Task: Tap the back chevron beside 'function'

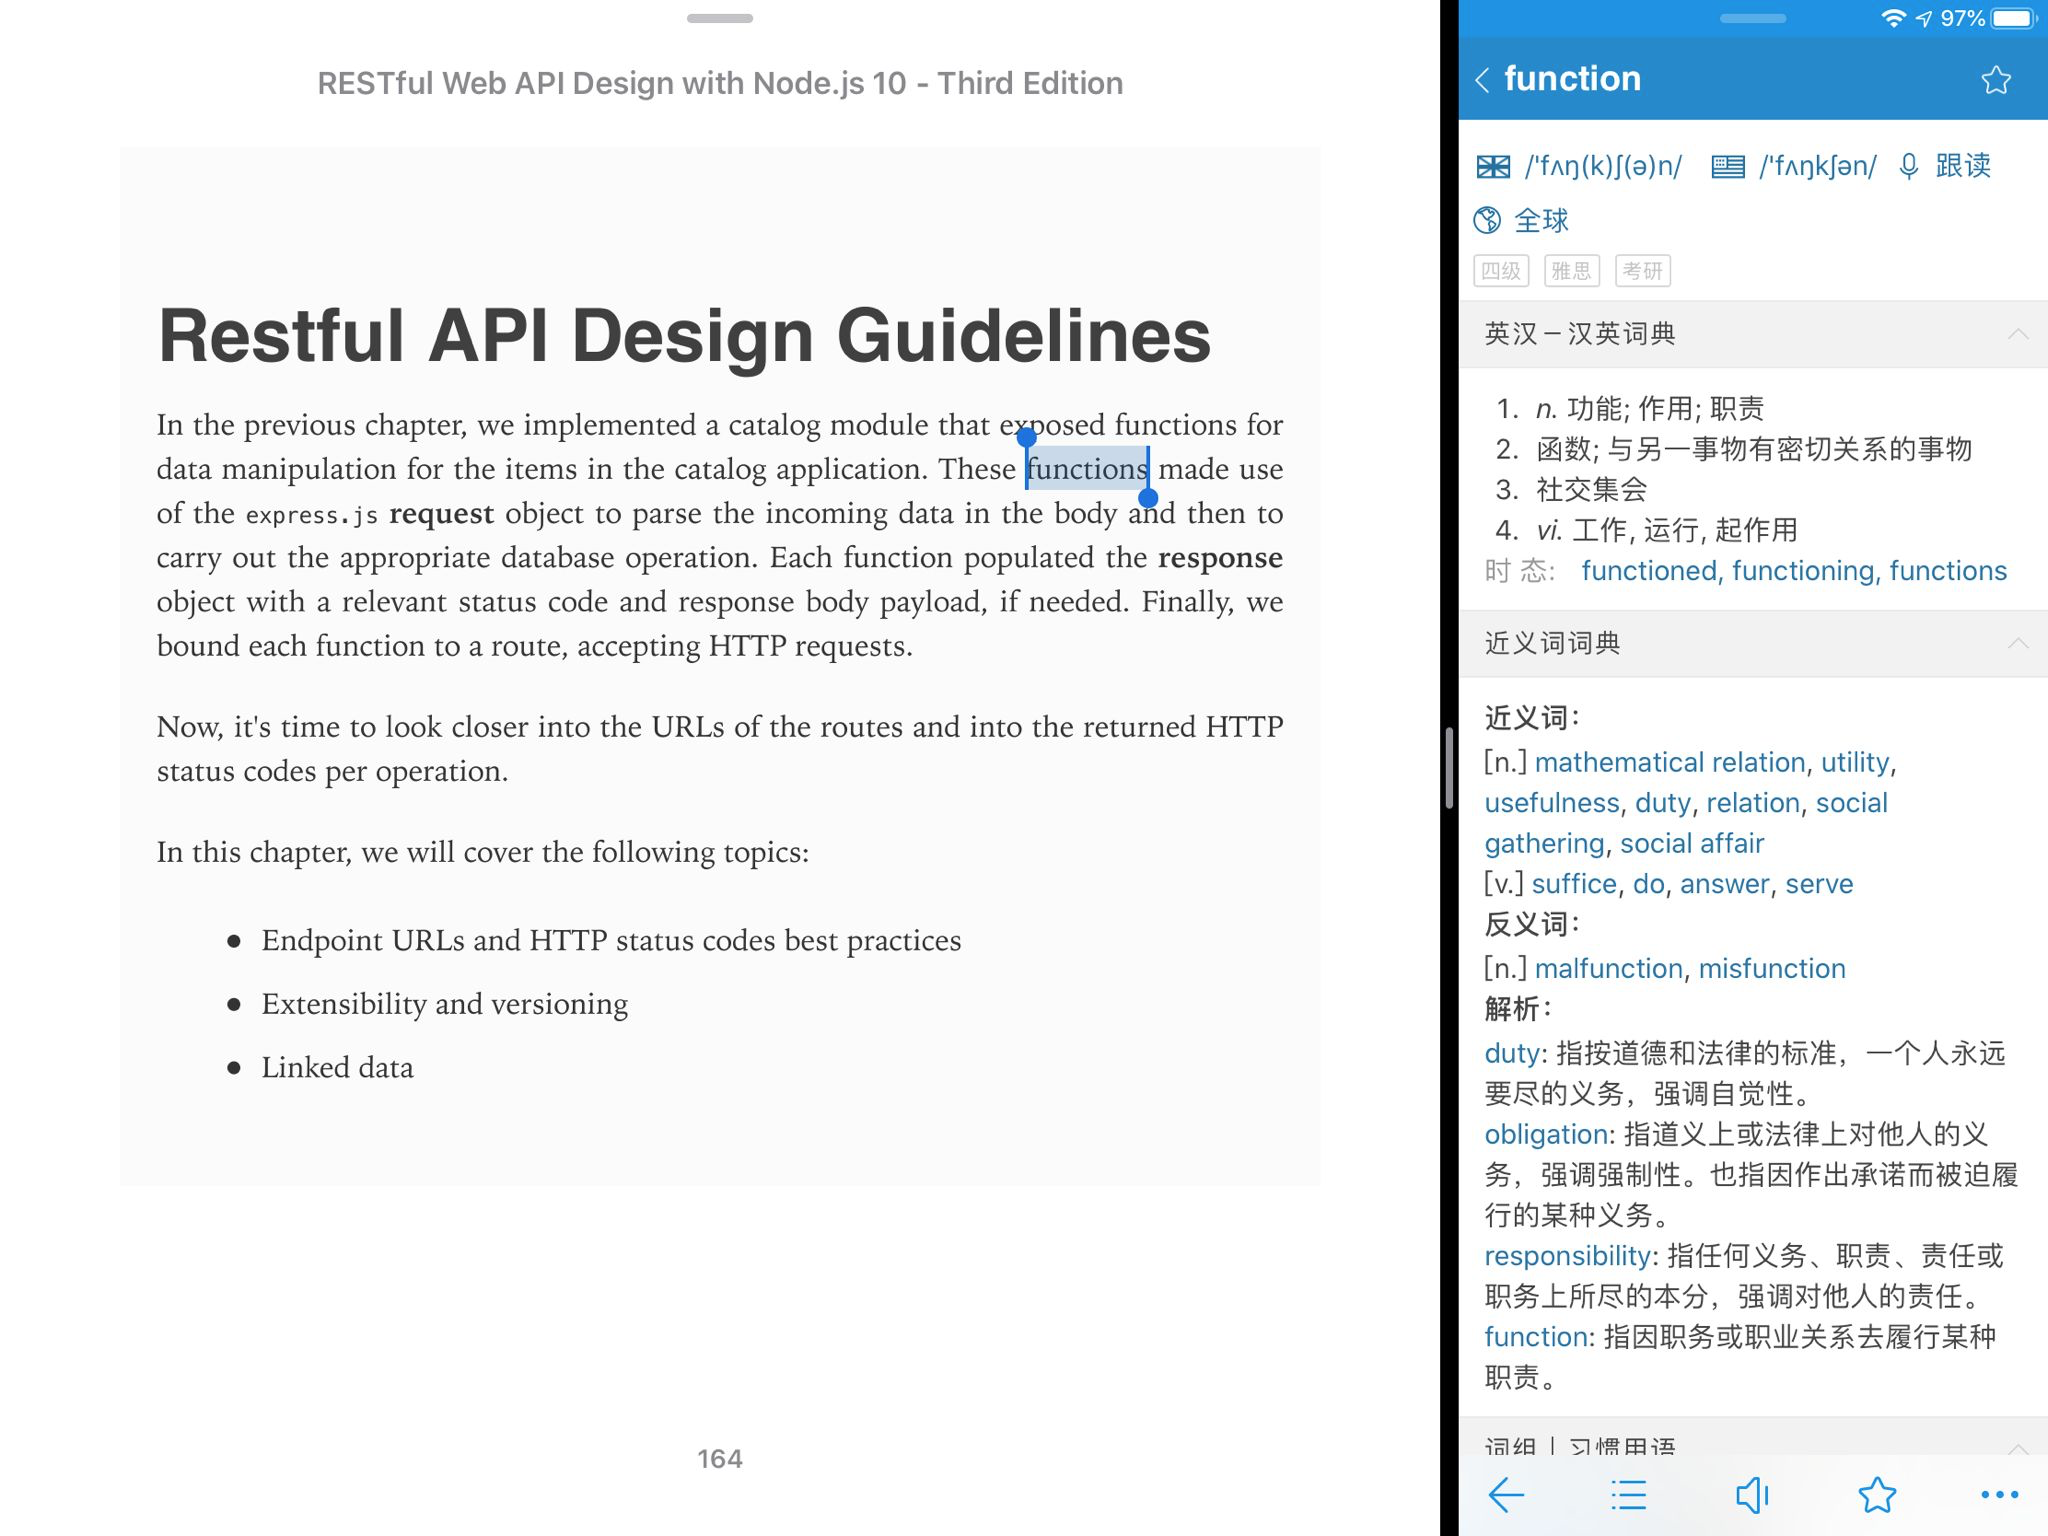Action: tap(1483, 80)
